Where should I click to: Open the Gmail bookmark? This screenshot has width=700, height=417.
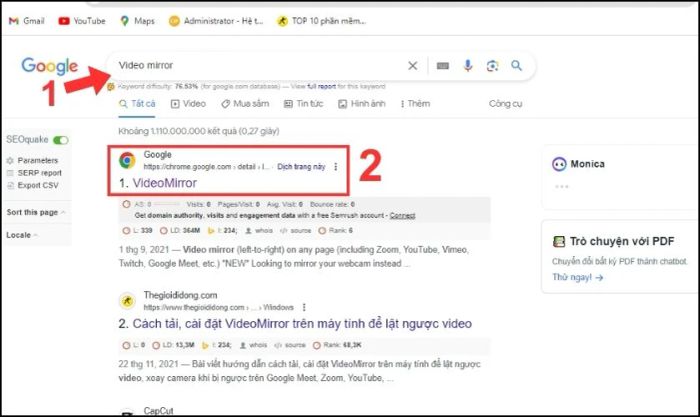(x=27, y=20)
